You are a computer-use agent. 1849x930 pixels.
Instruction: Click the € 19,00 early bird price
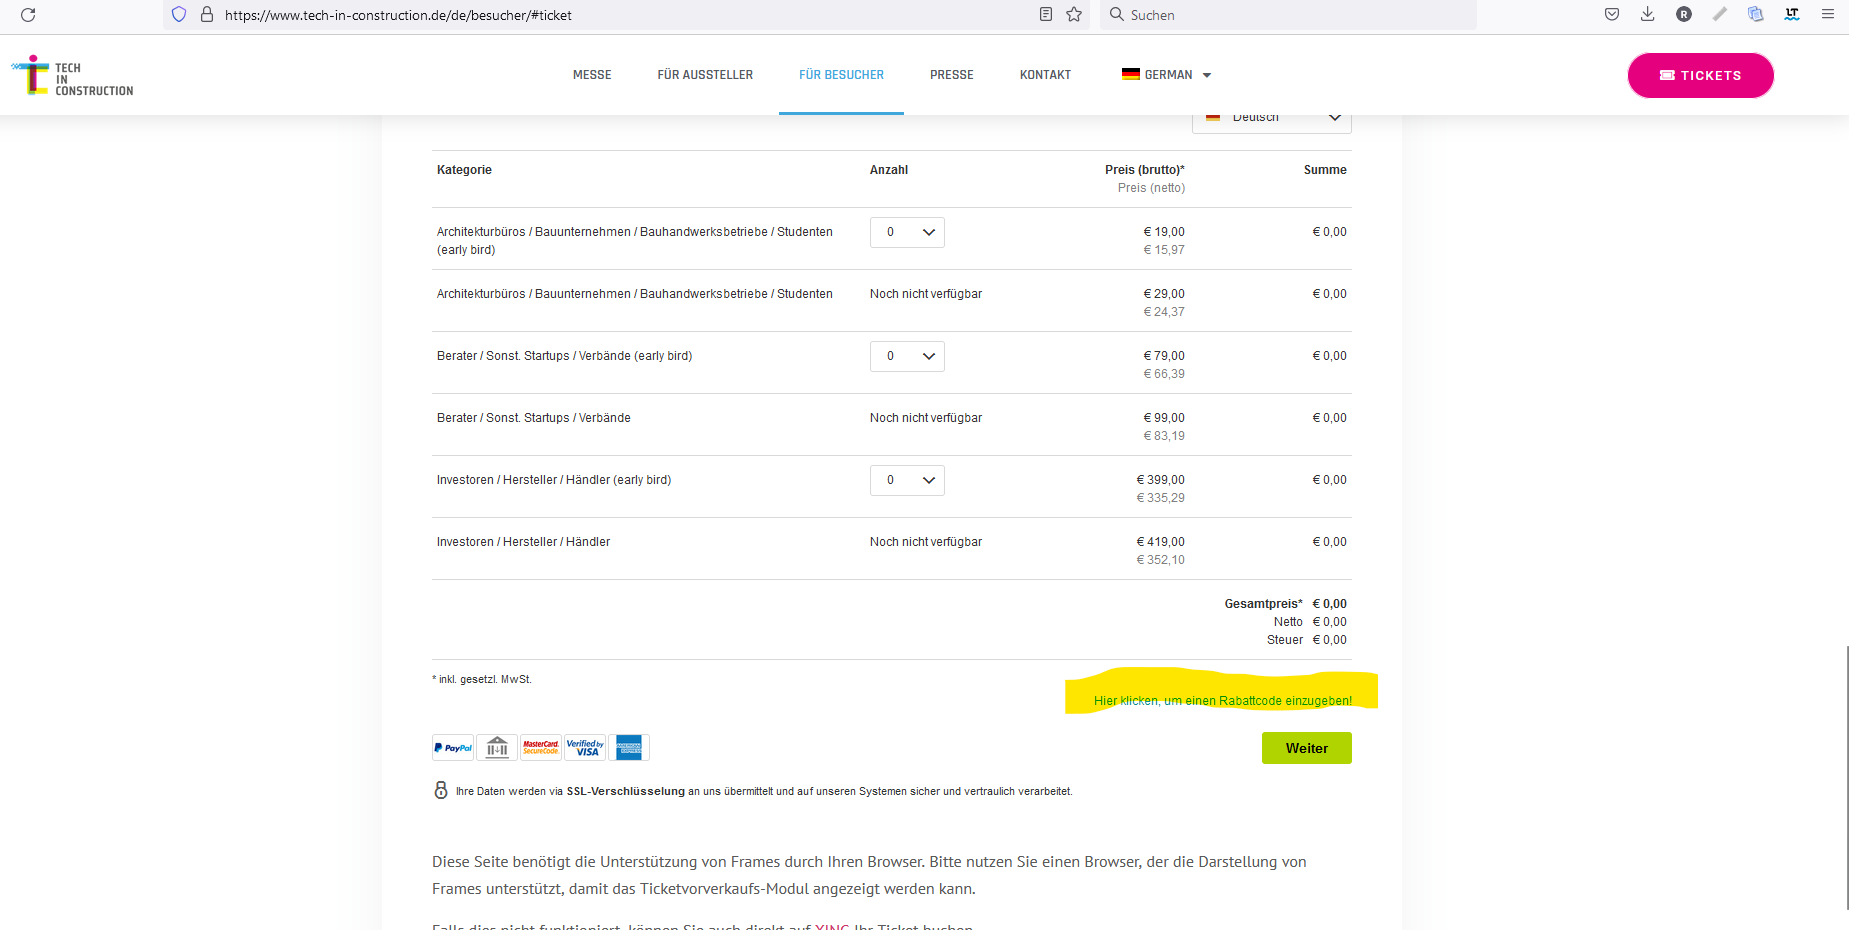click(x=1164, y=232)
